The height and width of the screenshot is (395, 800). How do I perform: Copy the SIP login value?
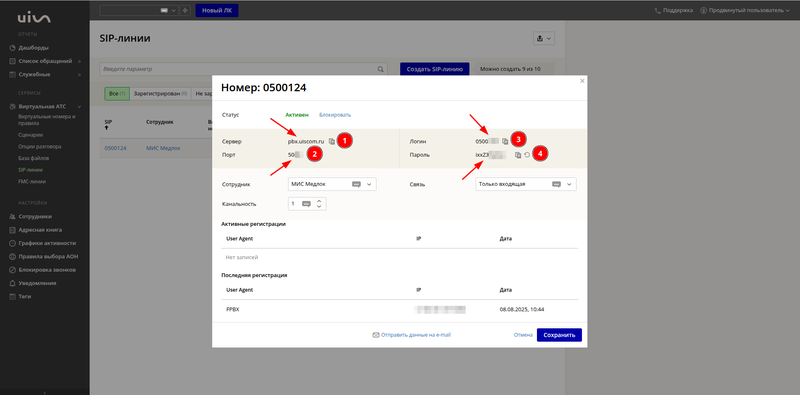click(505, 141)
